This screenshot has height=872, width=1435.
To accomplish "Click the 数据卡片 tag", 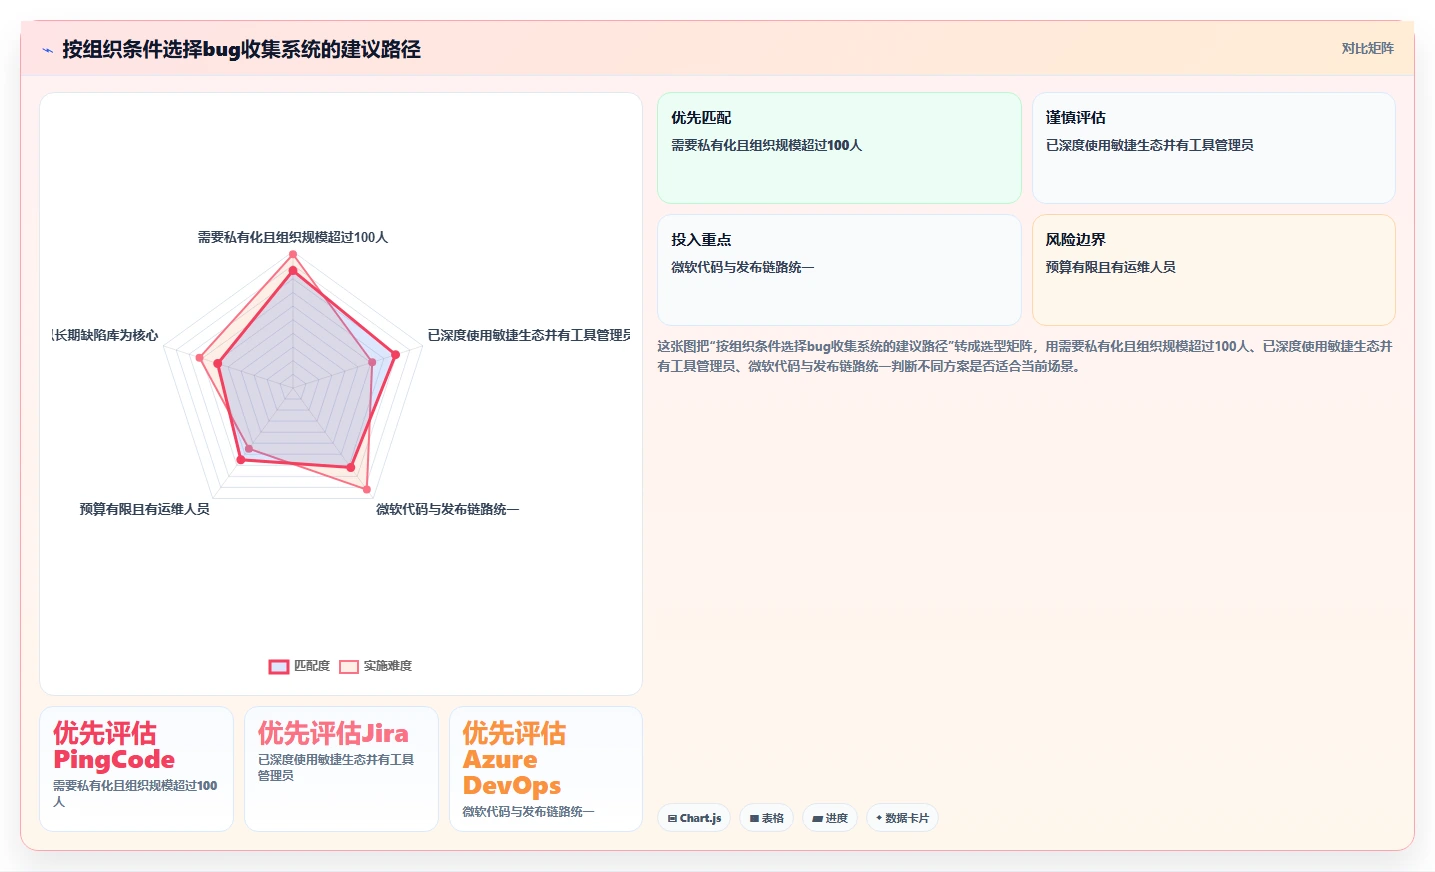I will 903,818.
